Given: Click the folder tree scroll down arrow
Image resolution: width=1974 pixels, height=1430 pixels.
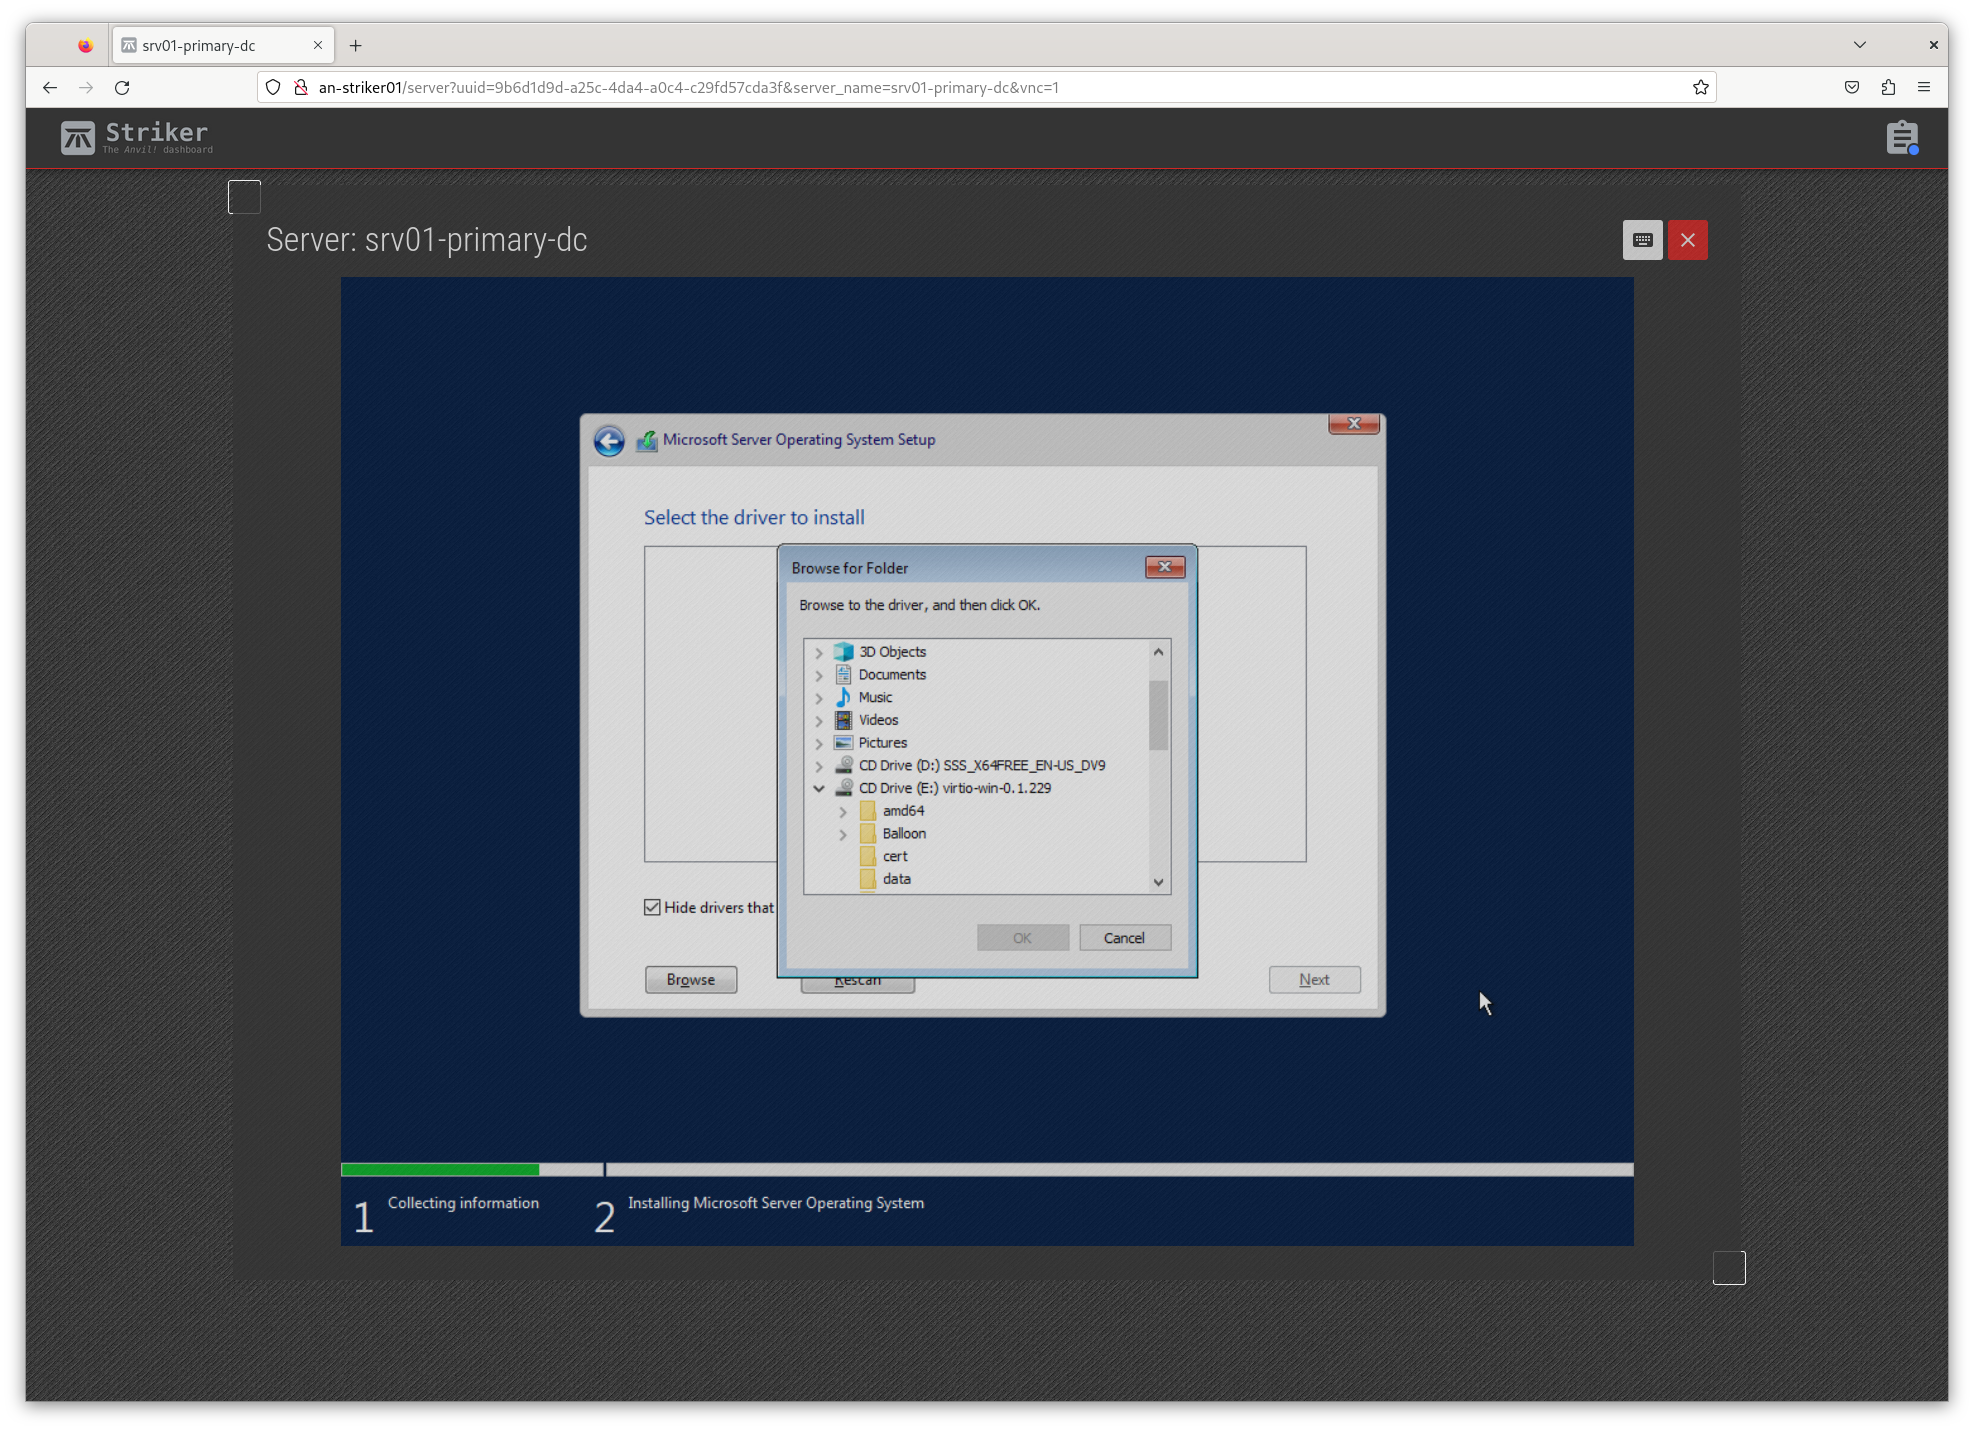Looking at the screenshot, I should coord(1158,882).
